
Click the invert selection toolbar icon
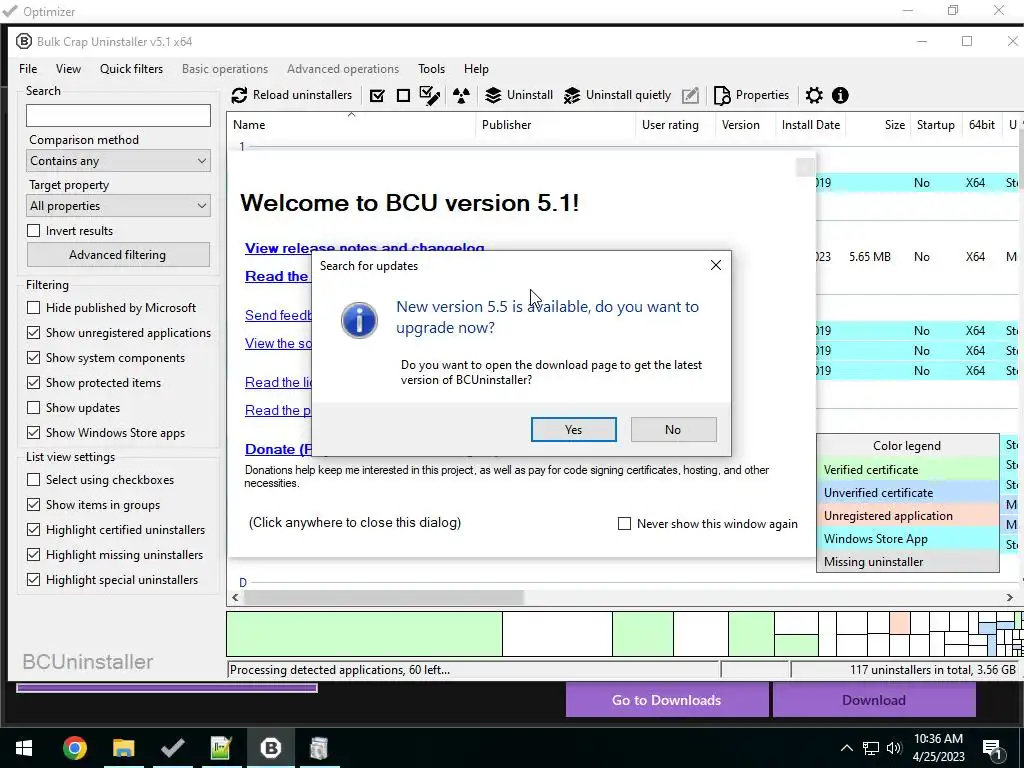[x=430, y=95]
